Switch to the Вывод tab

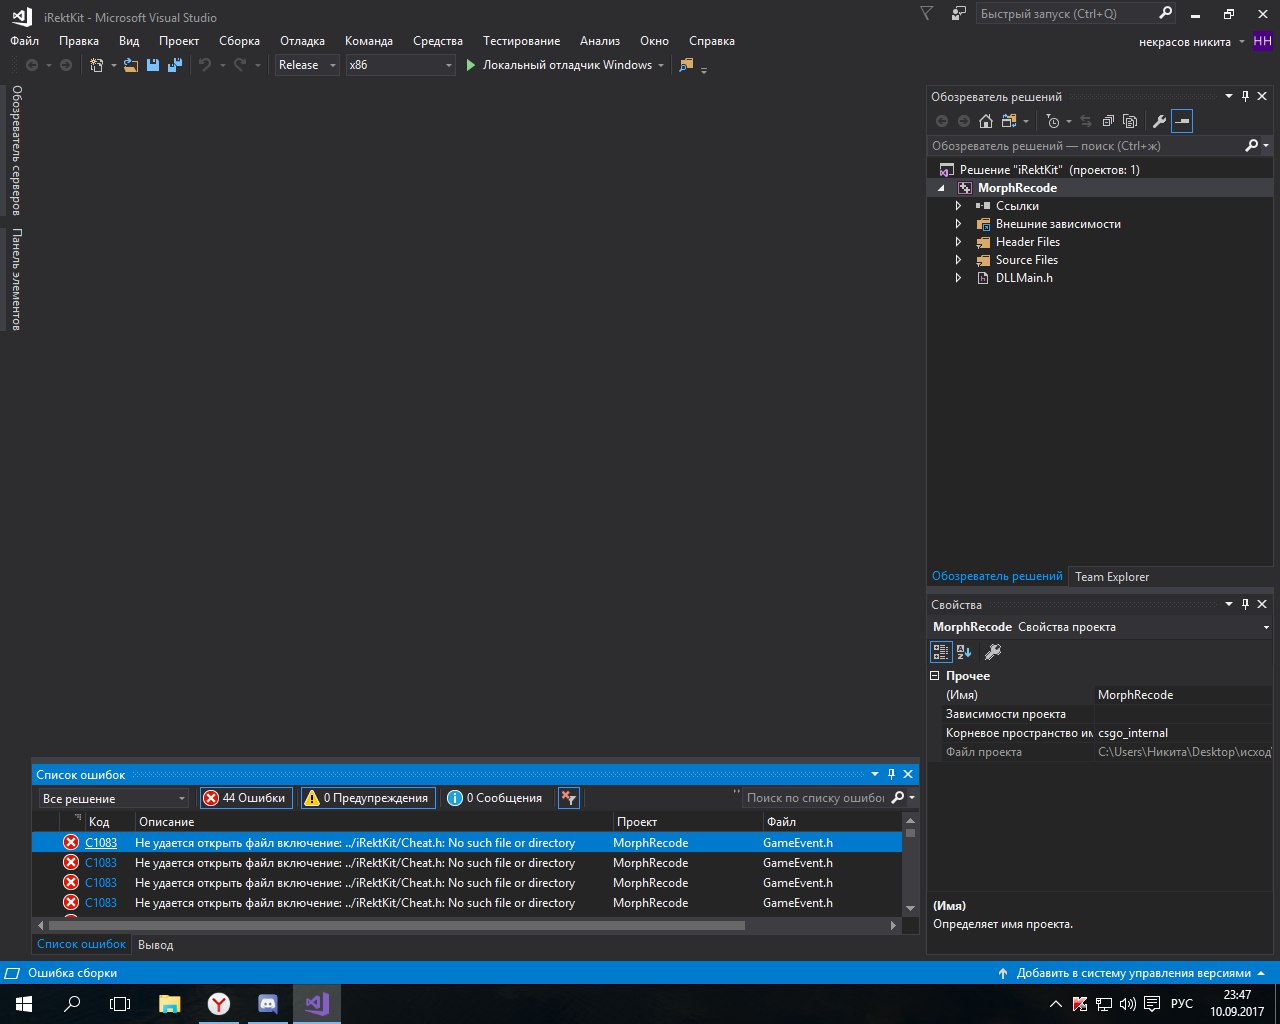coord(155,945)
